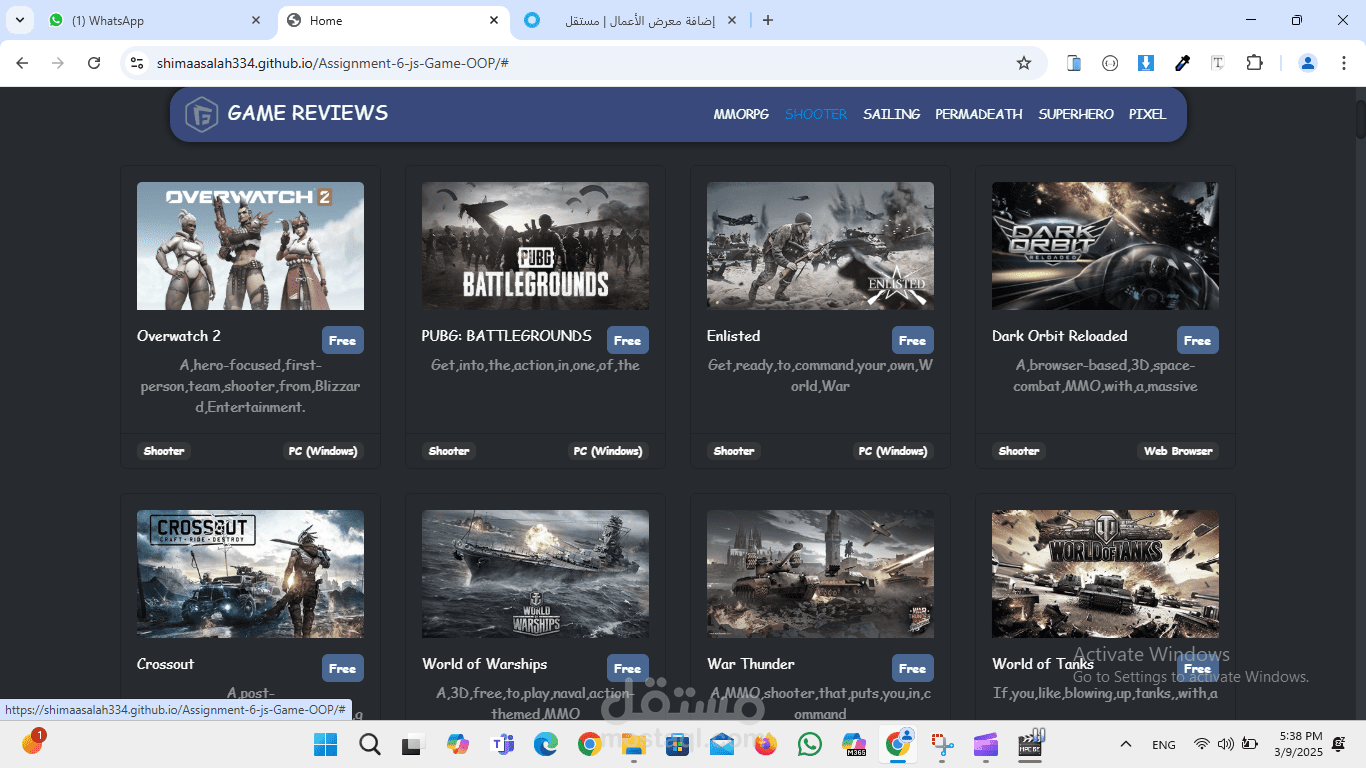
Task: Activate the color picker eyedropper extension
Action: (1182, 63)
